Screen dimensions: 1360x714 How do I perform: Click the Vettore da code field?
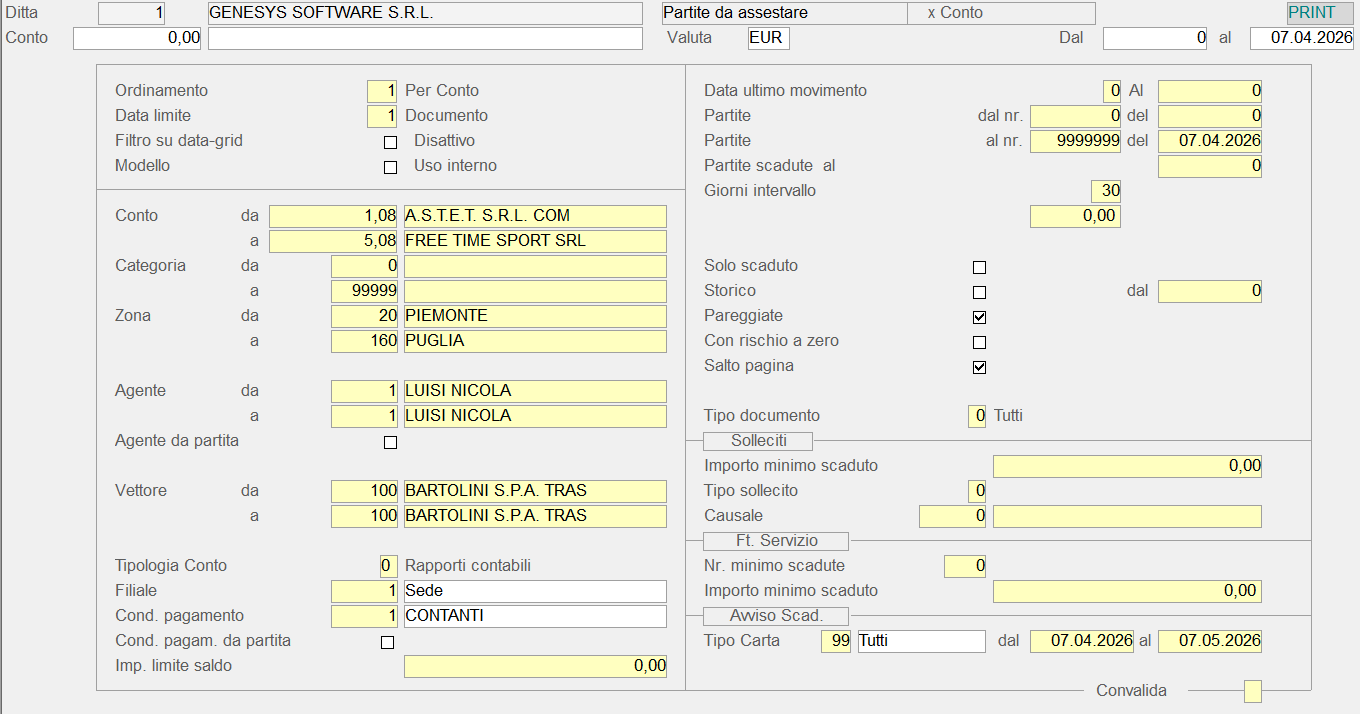(364, 491)
